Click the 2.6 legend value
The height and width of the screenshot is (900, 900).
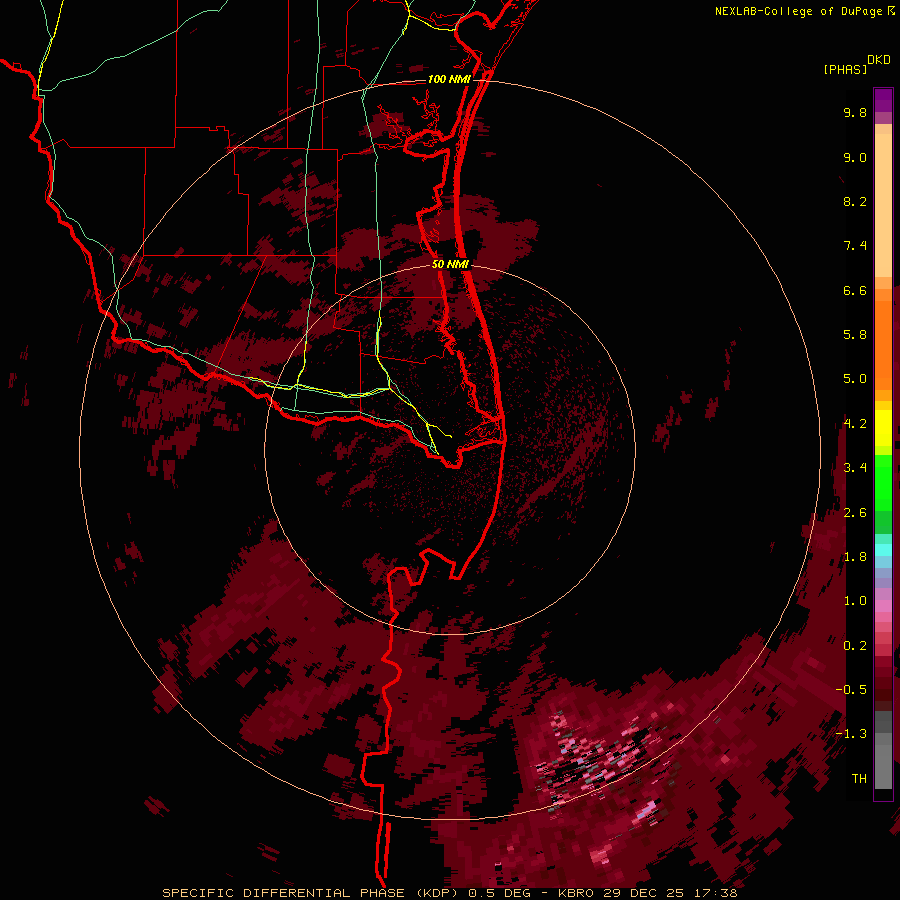pos(855,512)
